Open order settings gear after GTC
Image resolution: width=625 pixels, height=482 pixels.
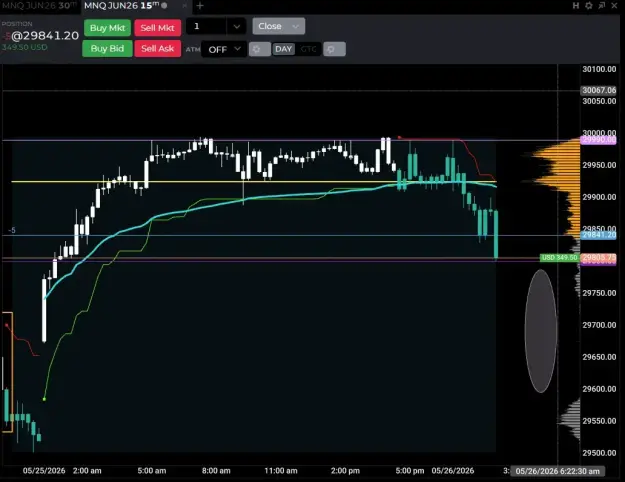click(334, 49)
